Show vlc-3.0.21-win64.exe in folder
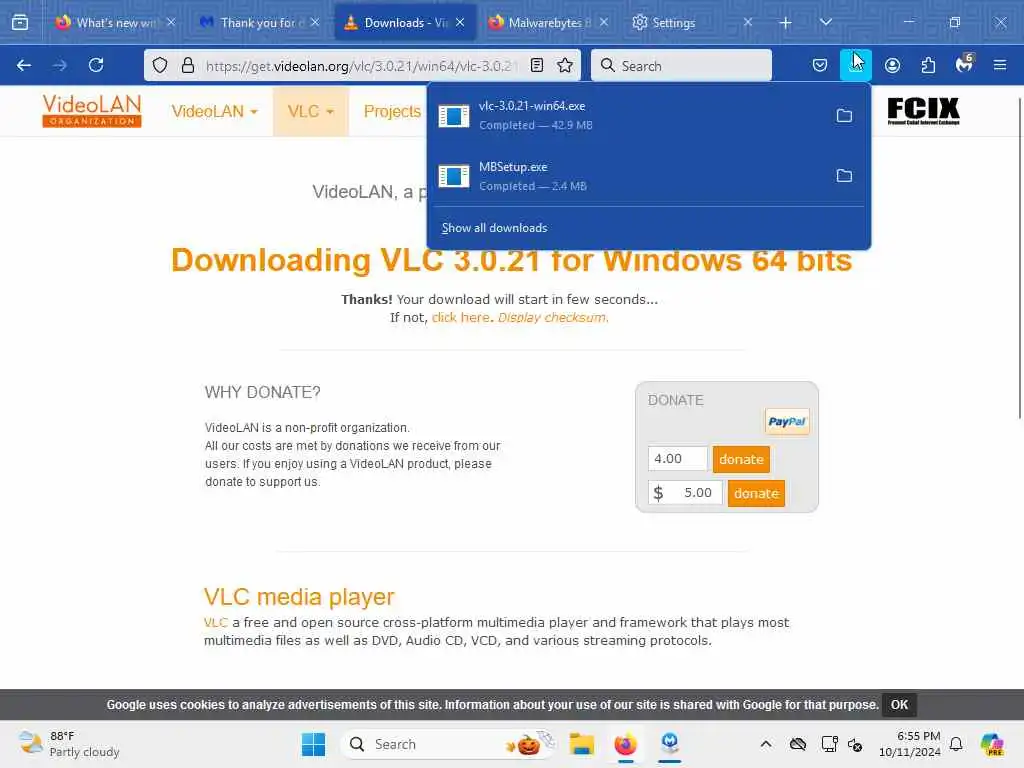This screenshot has height=768, width=1024. click(x=844, y=116)
